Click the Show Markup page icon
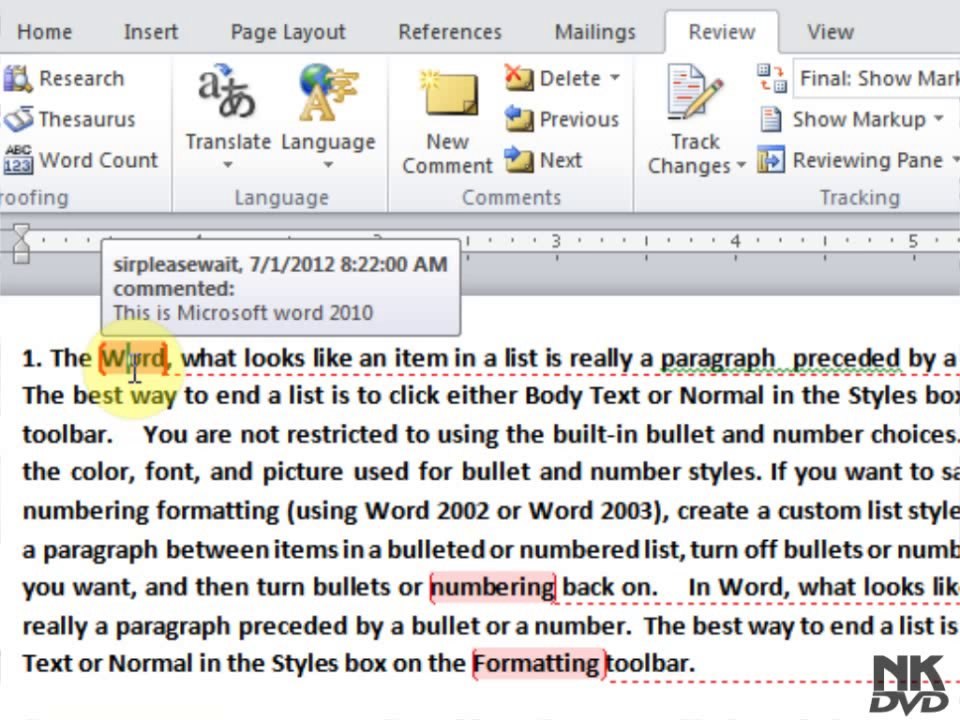 [x=770, y=119]
